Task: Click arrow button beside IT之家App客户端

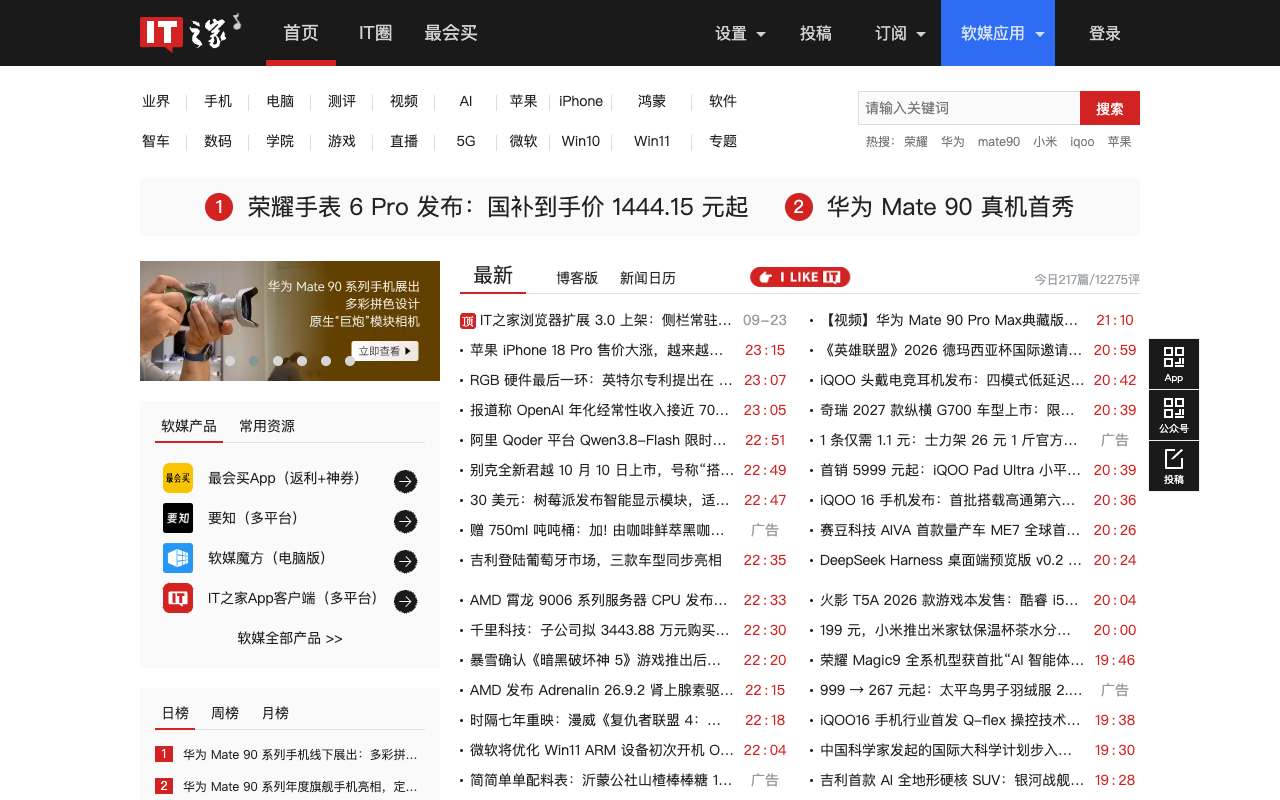Action: pyautogui.click(x=405, y=601)
